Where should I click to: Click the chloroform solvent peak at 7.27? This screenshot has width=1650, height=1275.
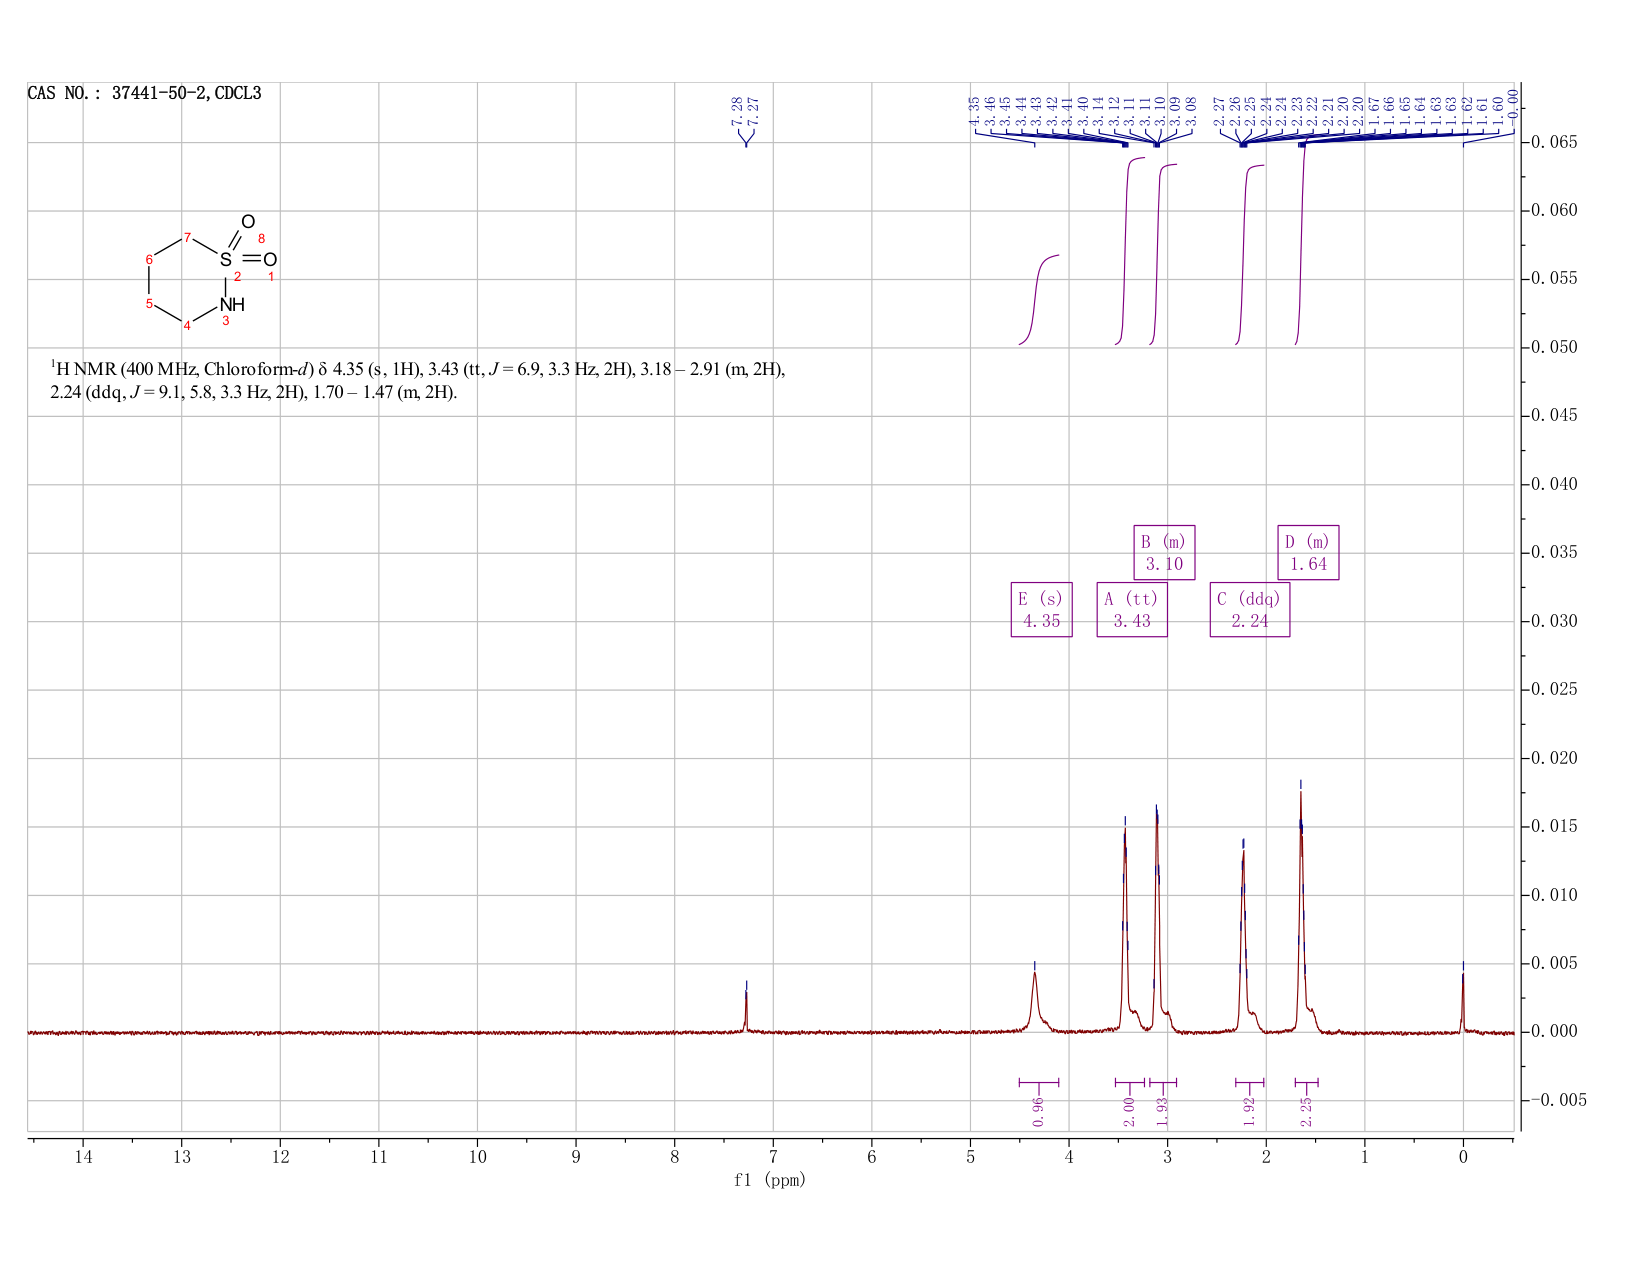(746, 1008)
